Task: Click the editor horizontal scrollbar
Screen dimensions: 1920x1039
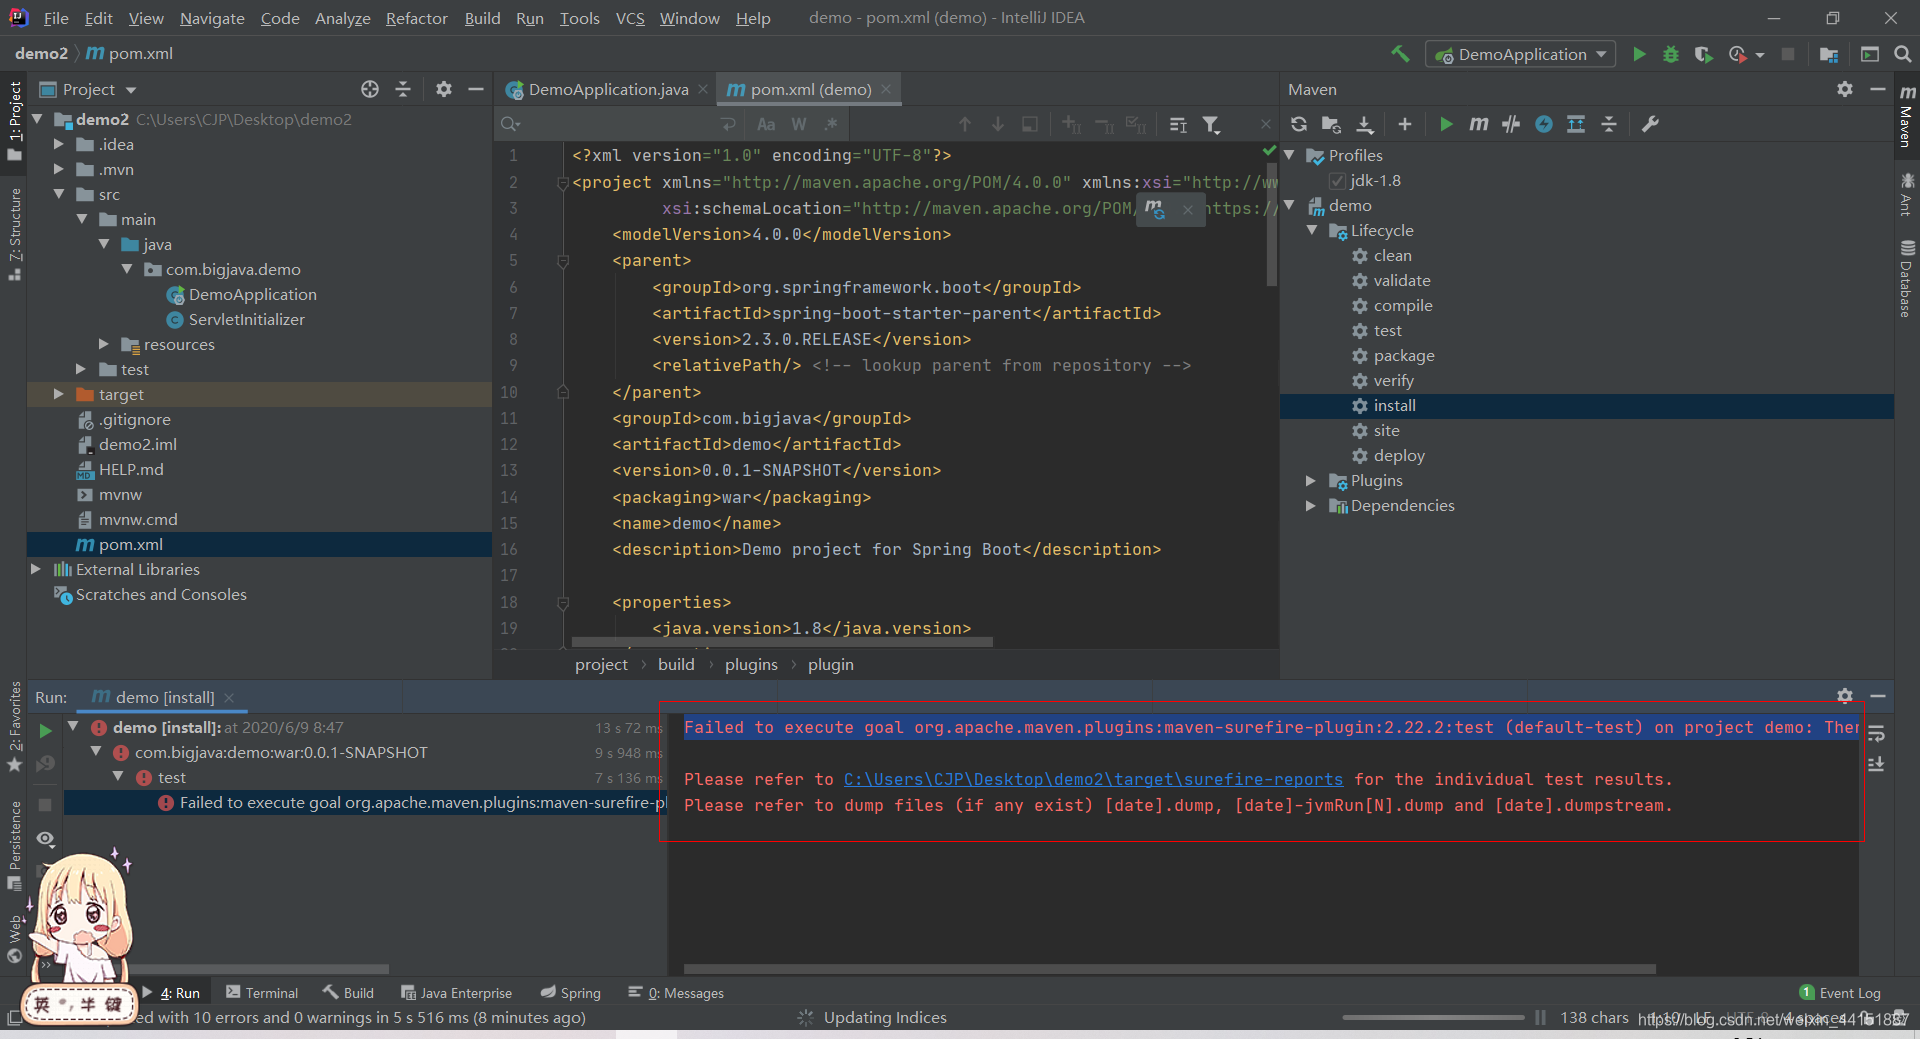Action: tap(782, 642)
